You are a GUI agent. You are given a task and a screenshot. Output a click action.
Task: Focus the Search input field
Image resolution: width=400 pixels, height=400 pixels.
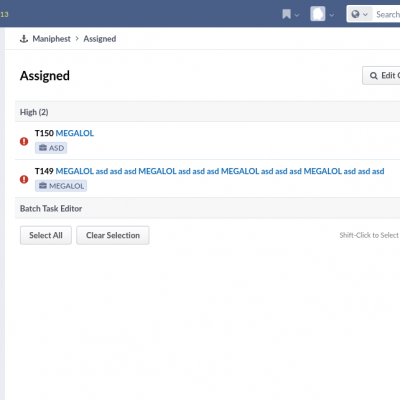[x=388, y=14]
